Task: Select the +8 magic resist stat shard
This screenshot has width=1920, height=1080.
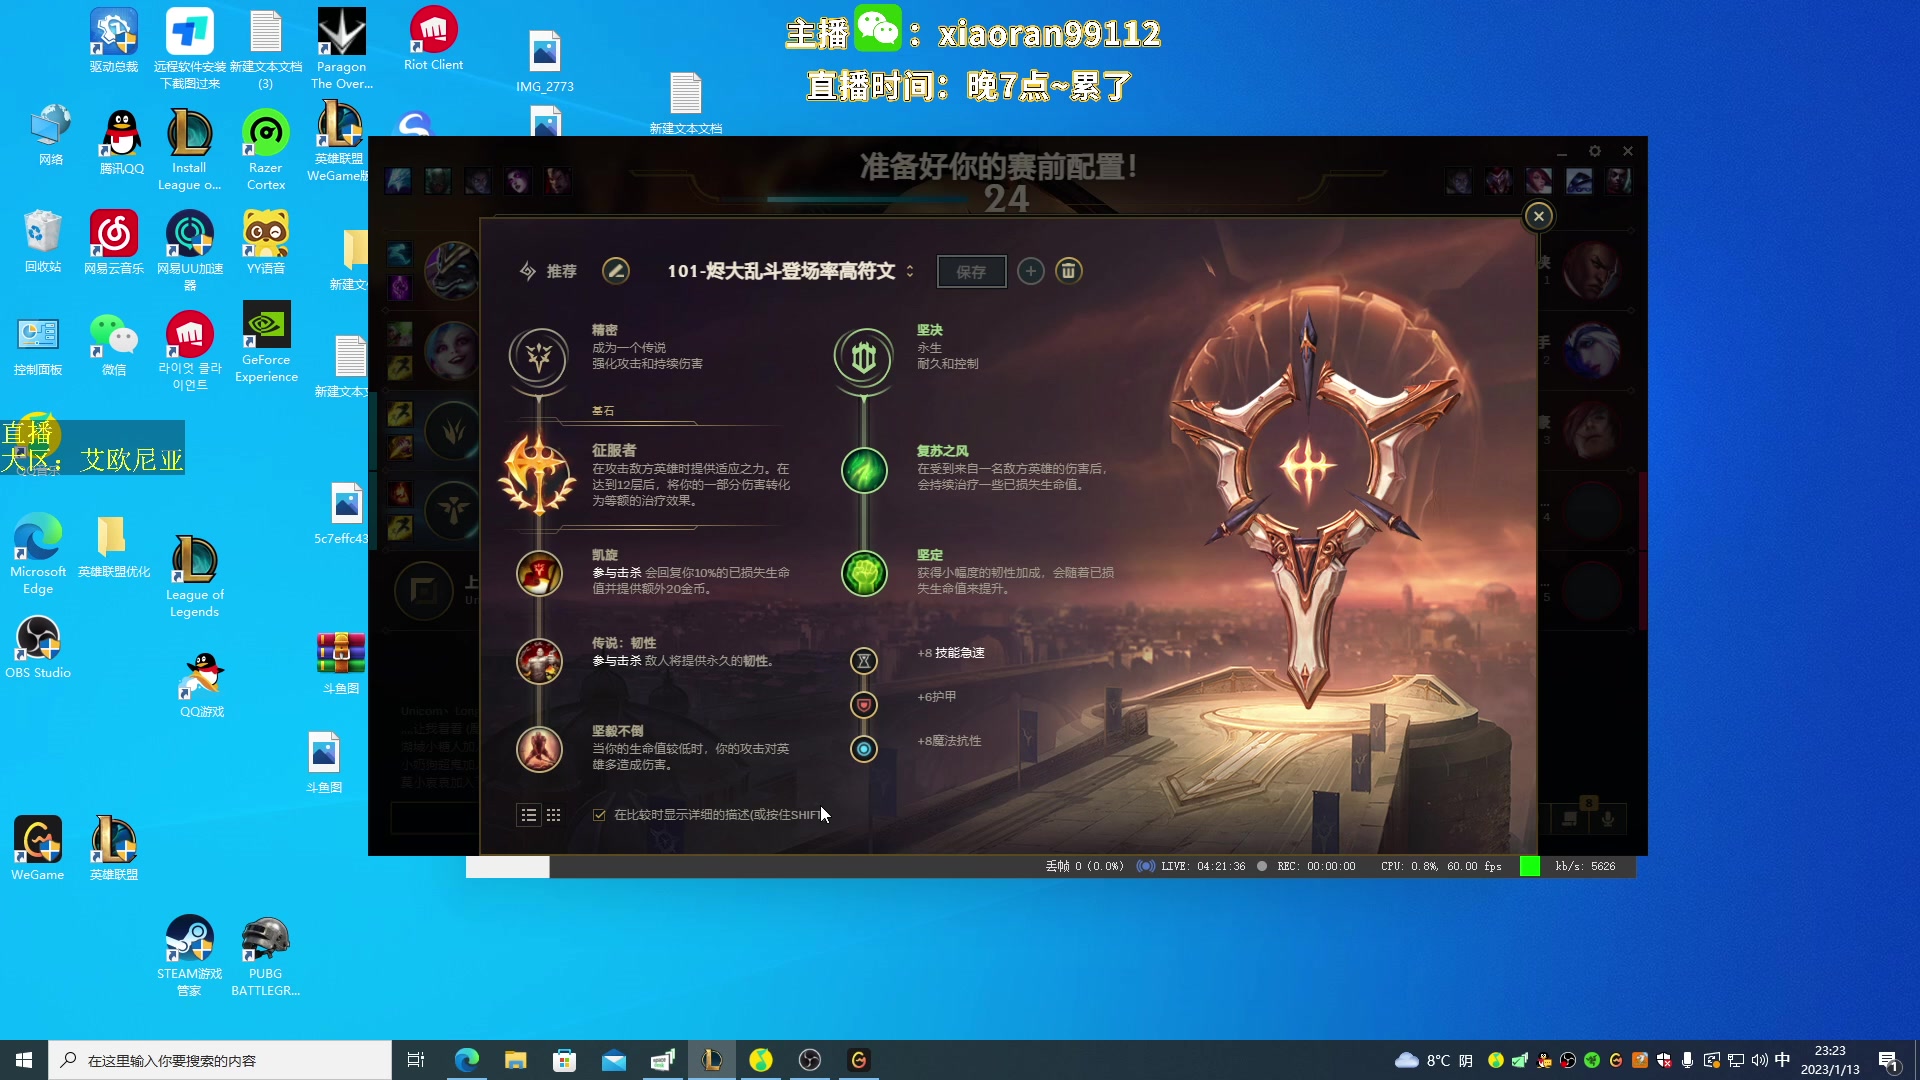Action: pos(864,749)
